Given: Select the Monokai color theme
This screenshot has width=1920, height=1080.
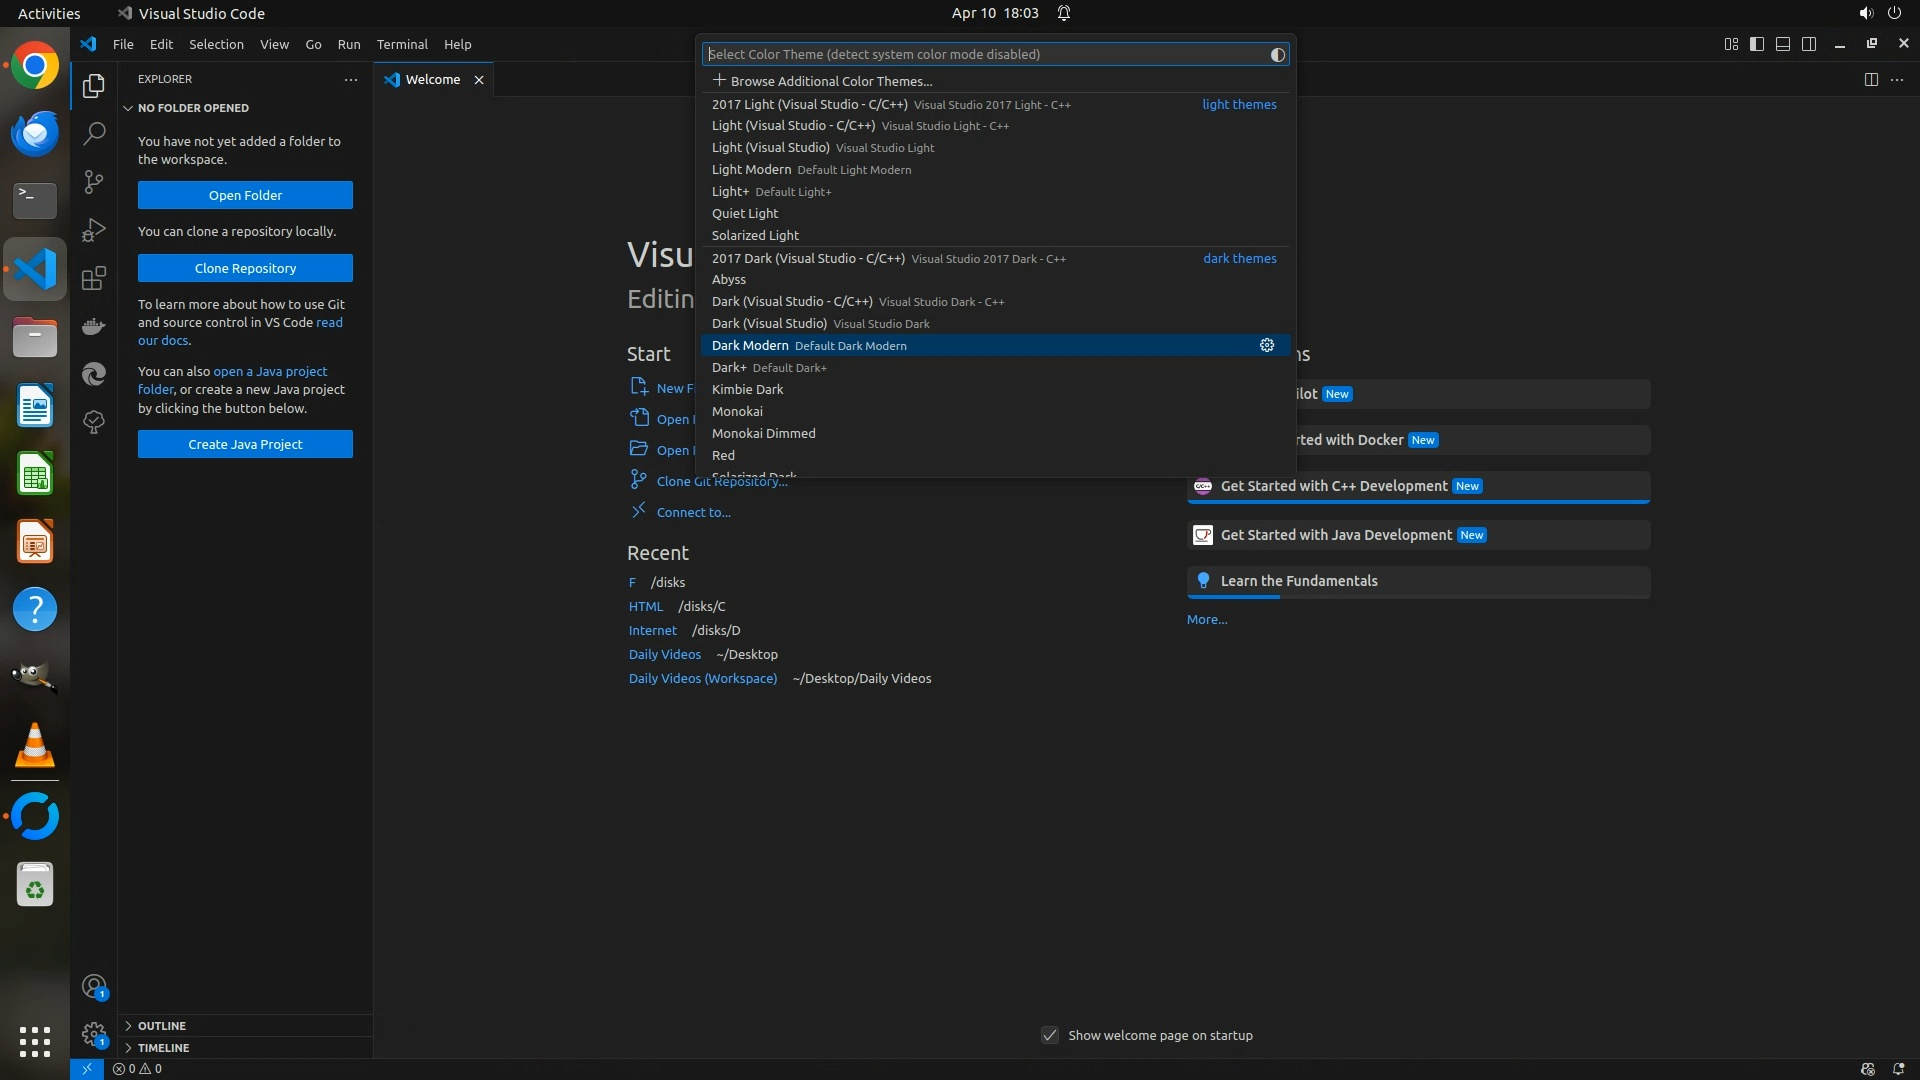Looking at the screenshot, I should [737, 411].
